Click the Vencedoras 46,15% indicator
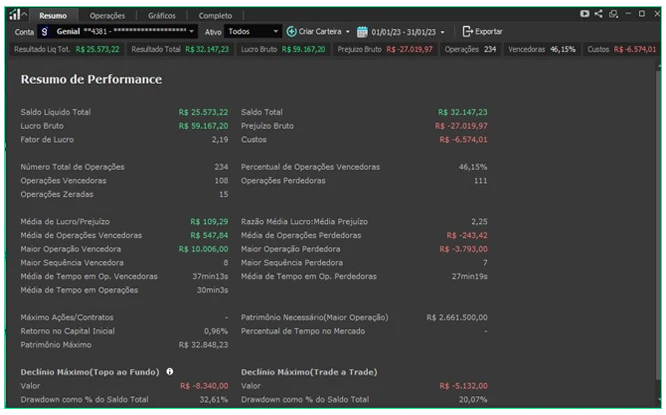Viewport: 666px width, 415px height. pyautogui.click(x=542, y=49)
